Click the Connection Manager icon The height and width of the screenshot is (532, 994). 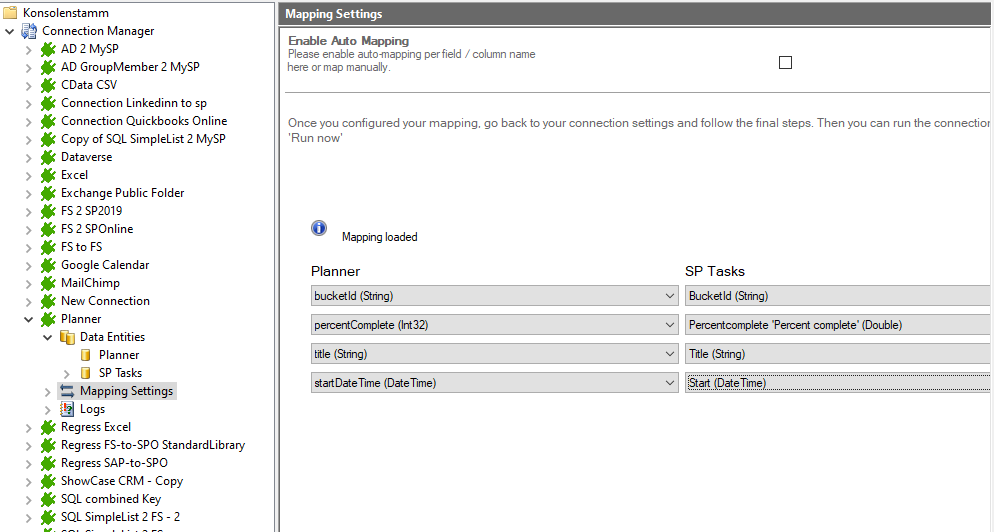[29, 31]
